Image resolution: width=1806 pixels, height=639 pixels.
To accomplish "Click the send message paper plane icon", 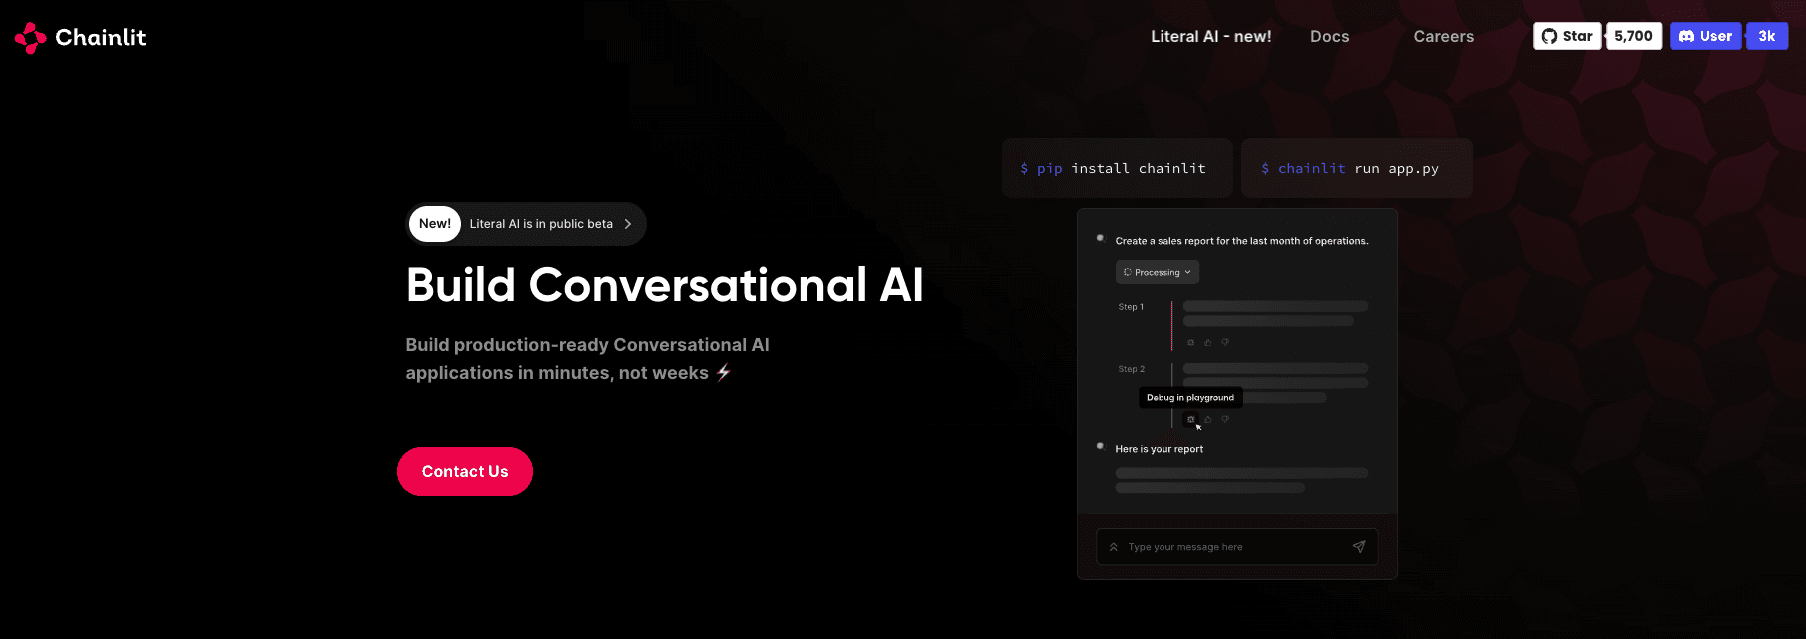I will click(1358, 547).
